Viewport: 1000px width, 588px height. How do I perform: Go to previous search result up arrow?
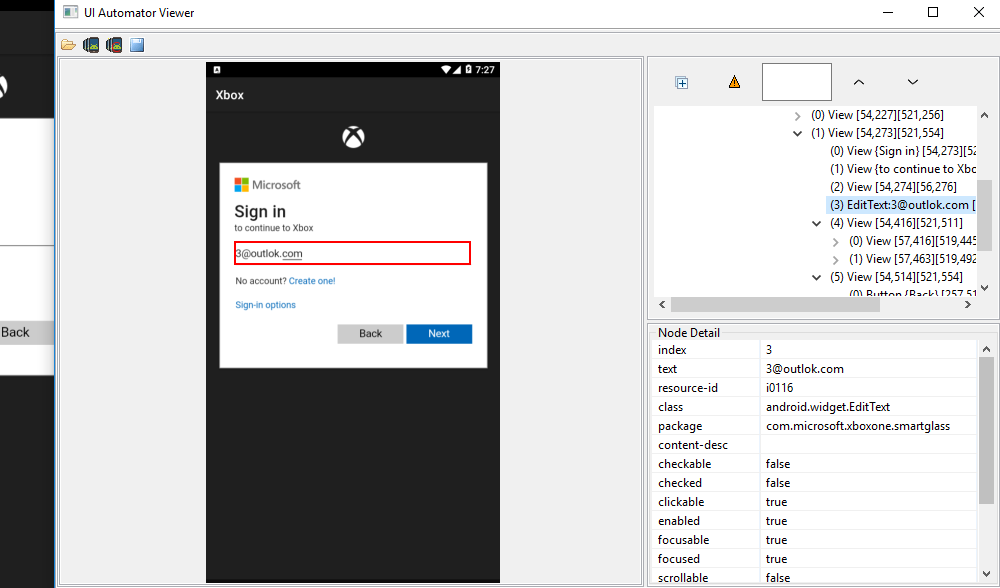[x=859, y=82]
